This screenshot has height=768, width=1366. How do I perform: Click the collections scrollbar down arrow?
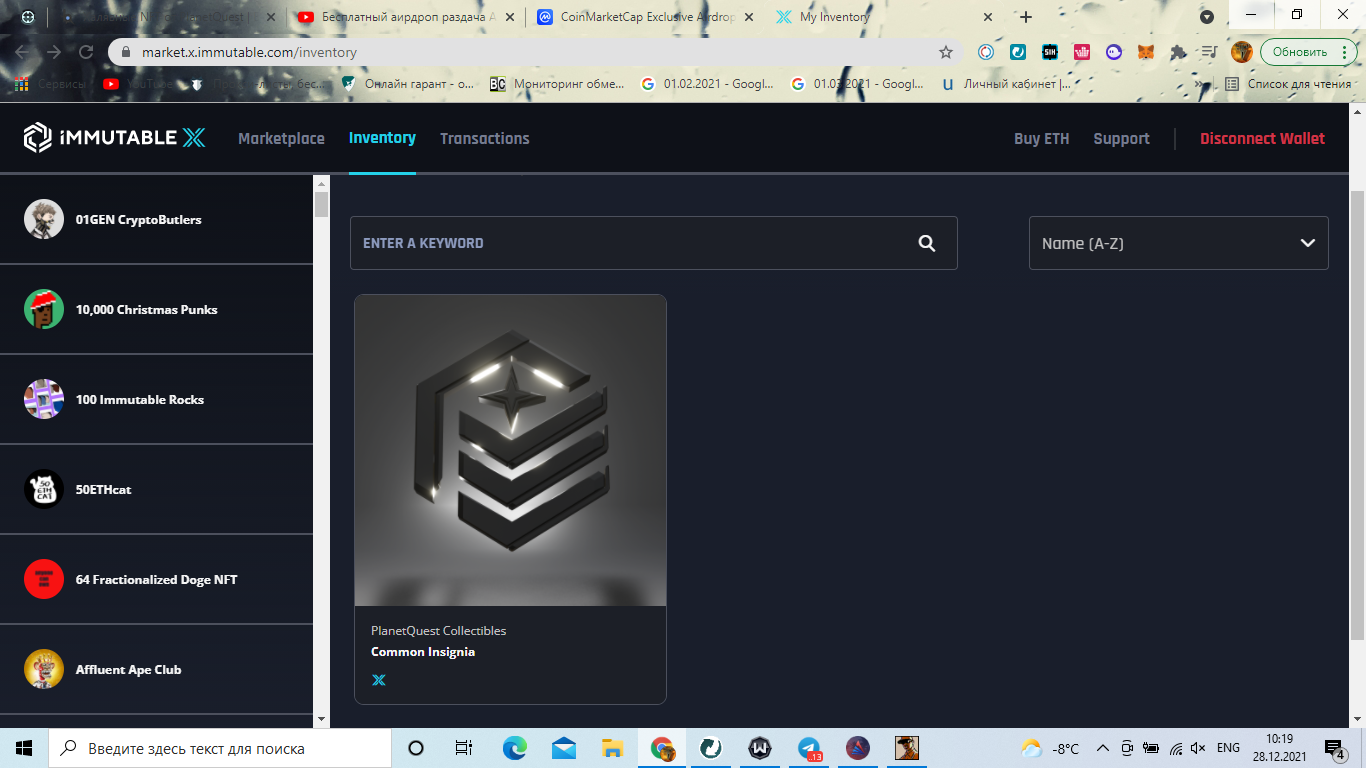pyautogui.click(x=321, y=719)
